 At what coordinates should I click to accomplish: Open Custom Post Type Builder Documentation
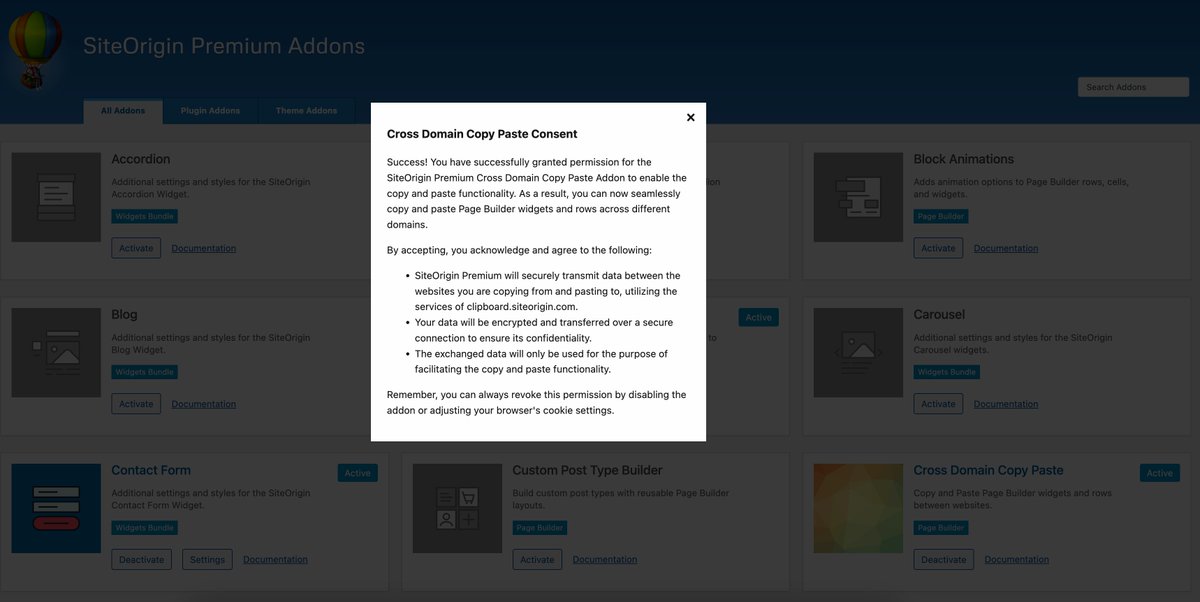tap(605, 559)
